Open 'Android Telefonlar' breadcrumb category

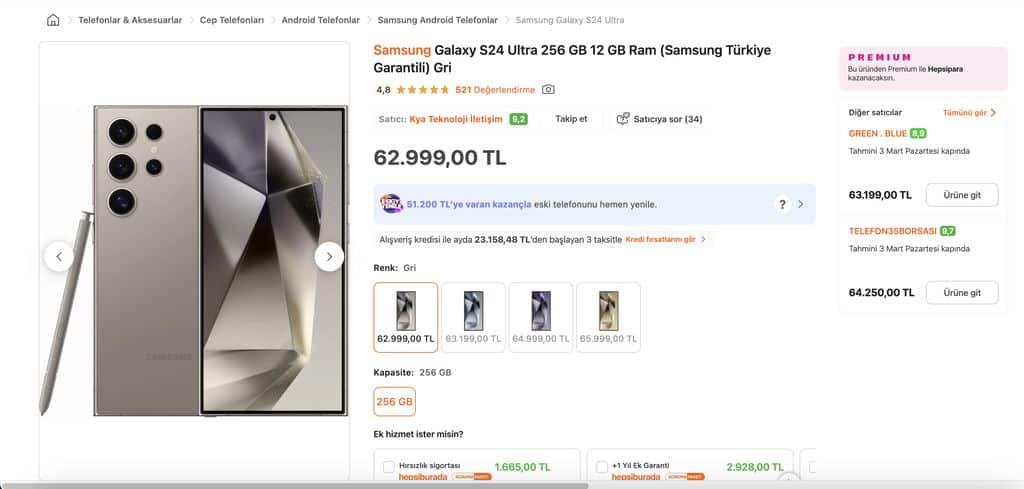320,20
